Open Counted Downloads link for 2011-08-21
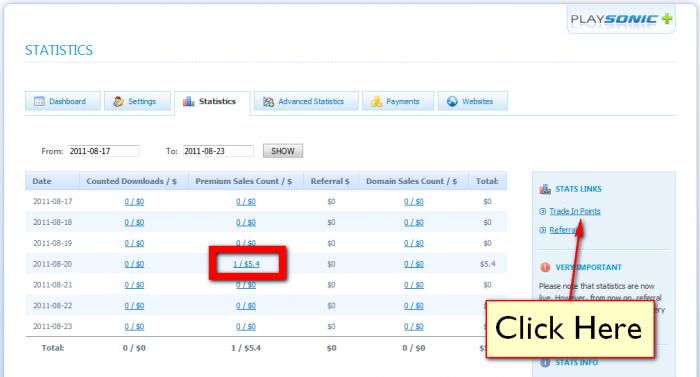 click(x=134, y=285)
